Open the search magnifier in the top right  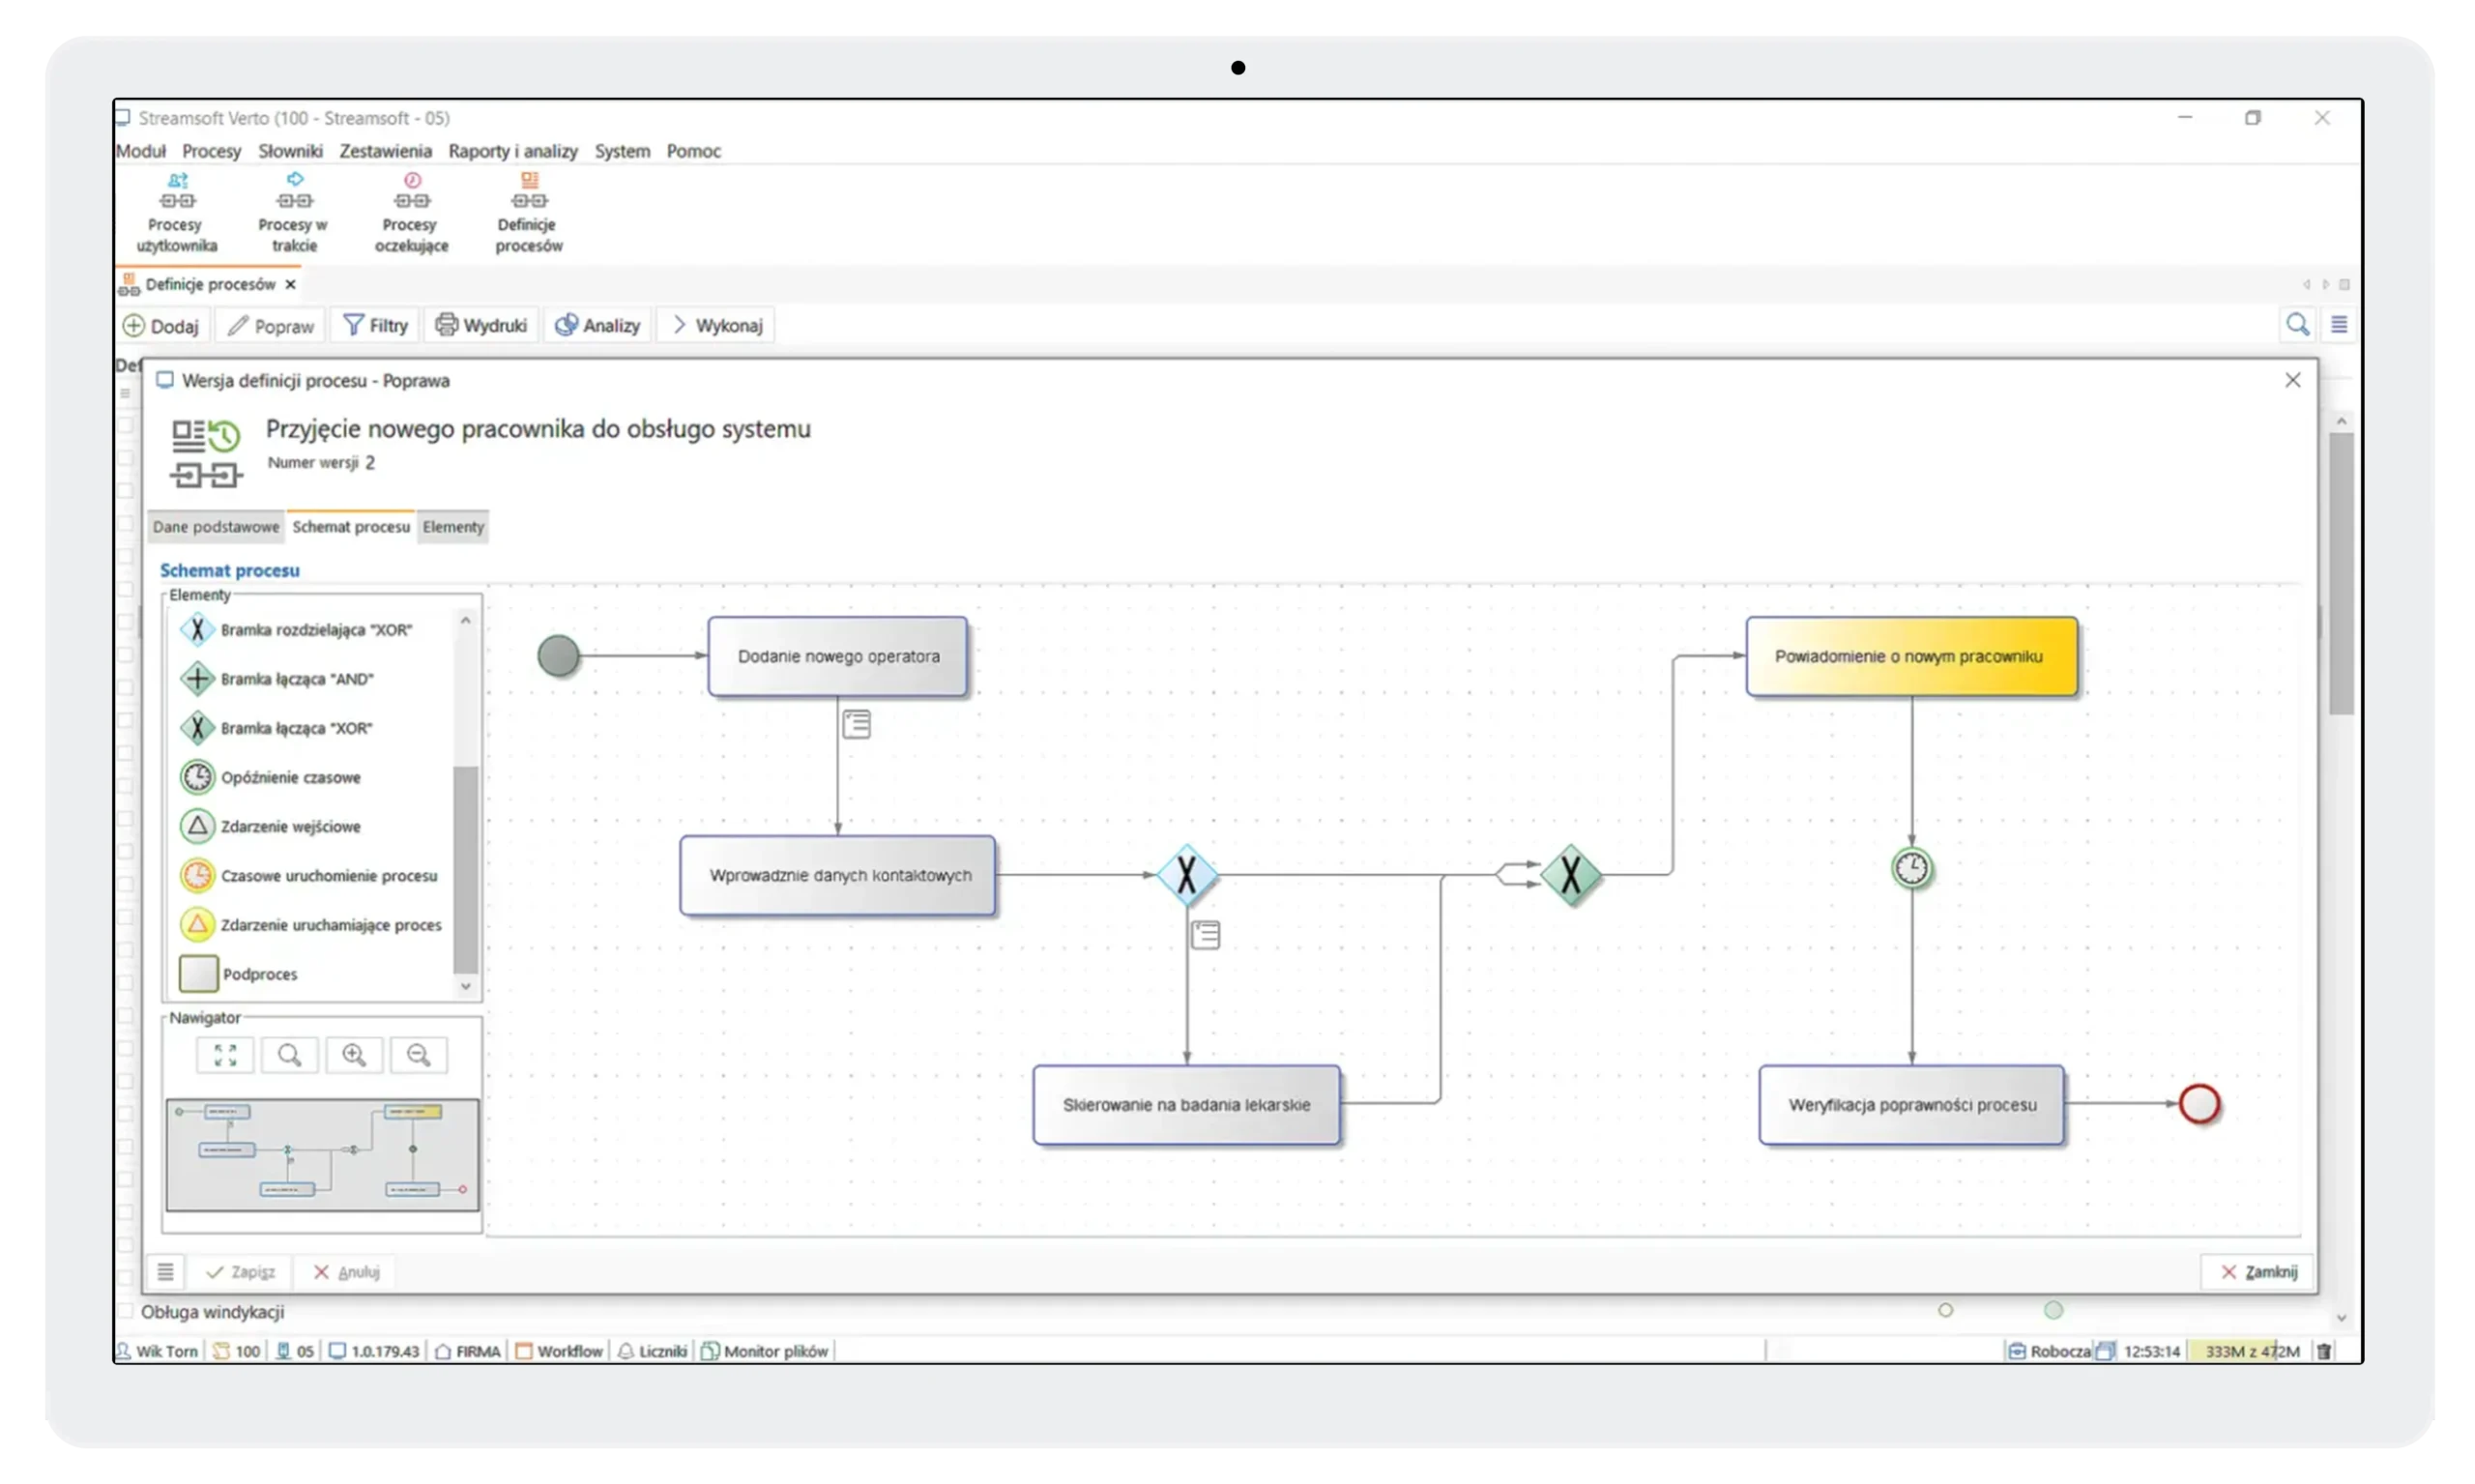point(2299,324)
